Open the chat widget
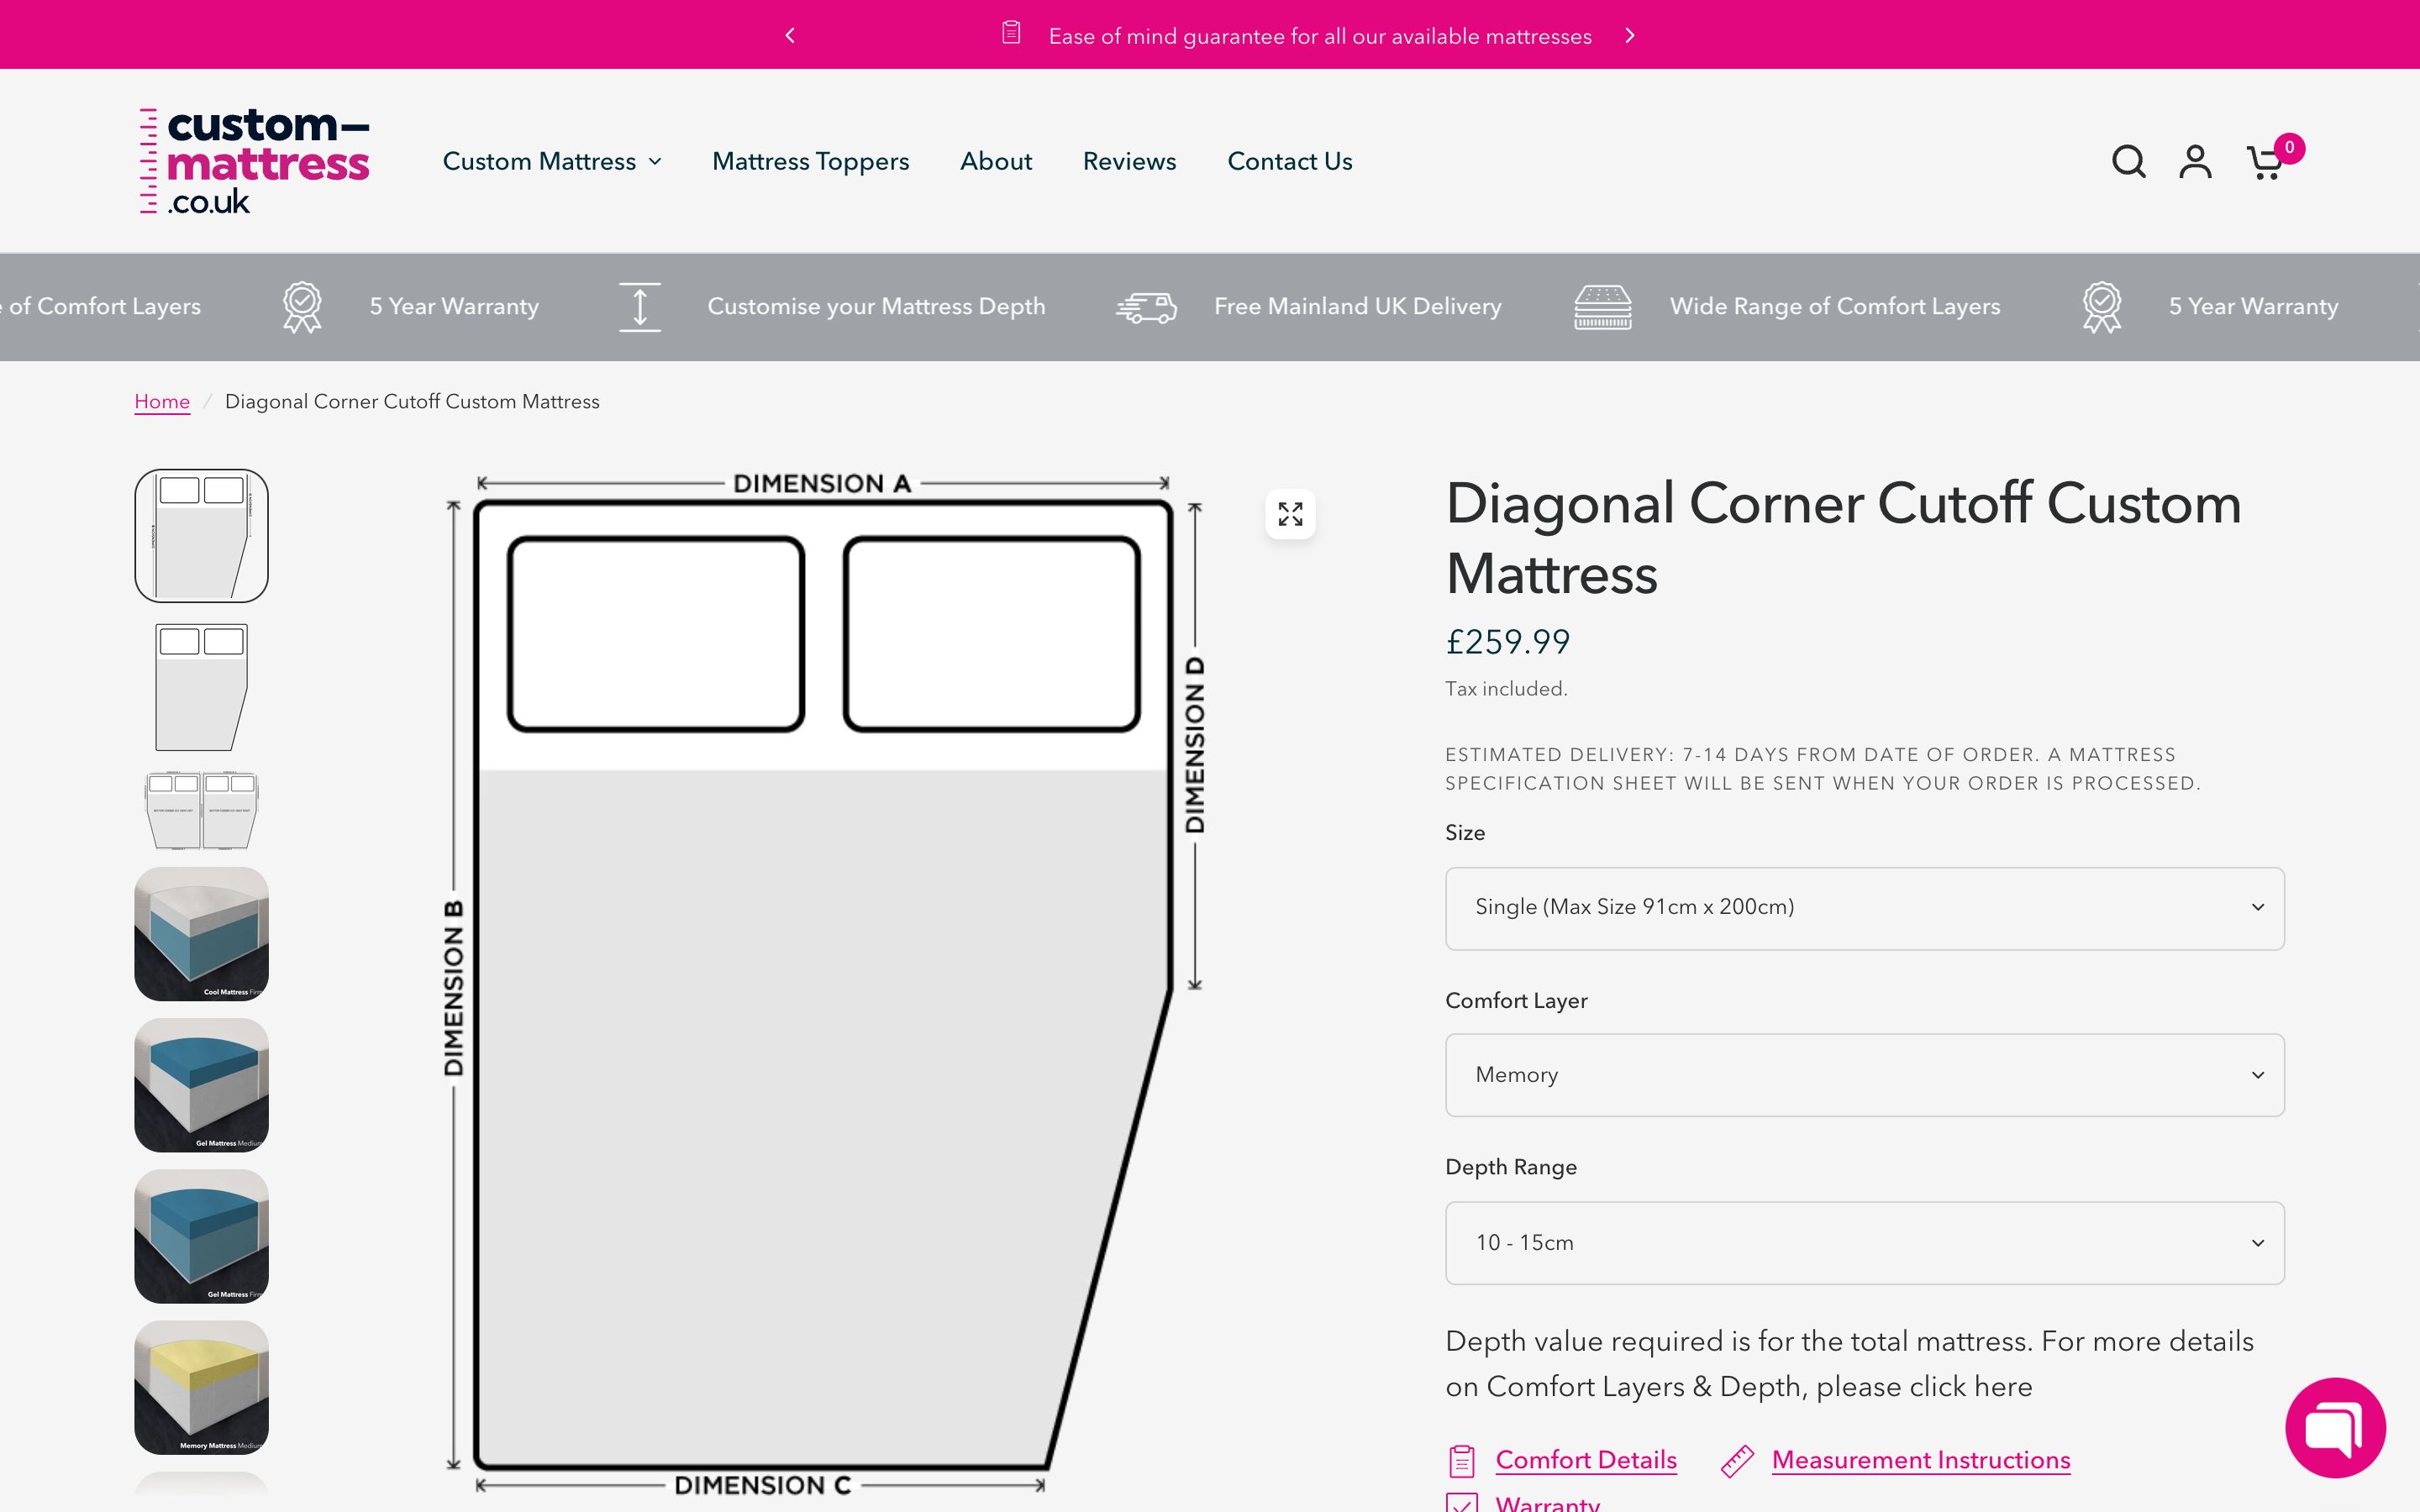2420x1512 pixels. point(2337,1428)
